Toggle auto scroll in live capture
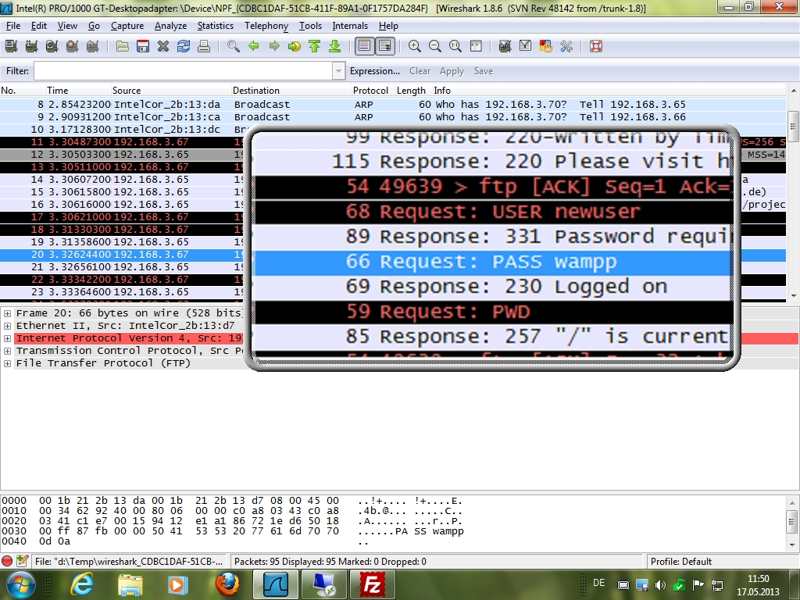The height and width of the screenshot is (600, 800). (385, 47)
